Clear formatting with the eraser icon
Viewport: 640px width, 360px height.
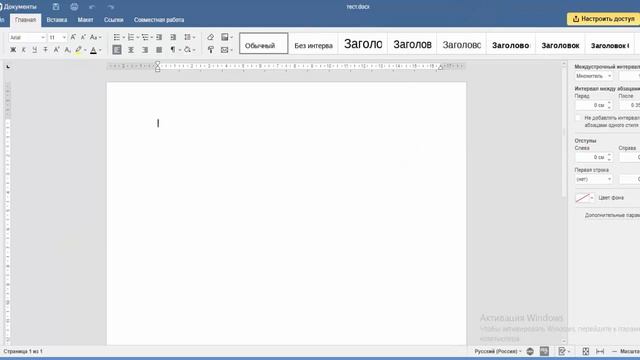click(x=211, y=37)
